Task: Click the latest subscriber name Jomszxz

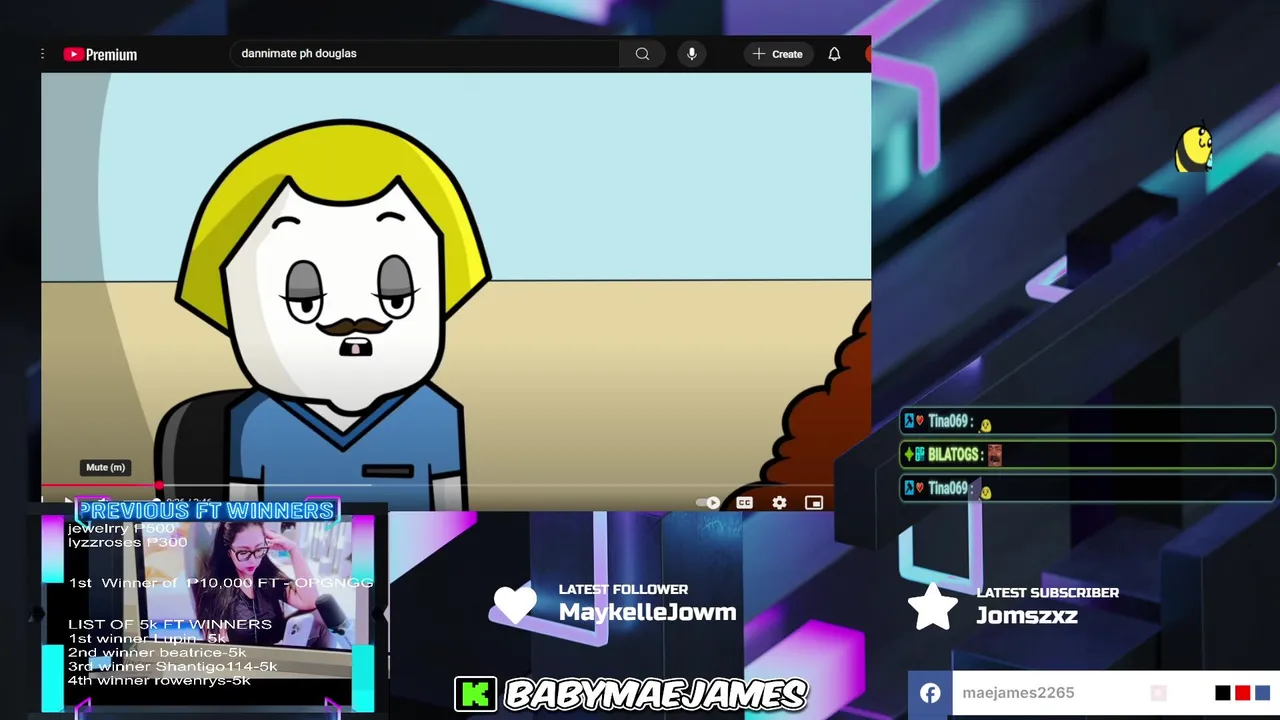Action: click(1027, 615)
